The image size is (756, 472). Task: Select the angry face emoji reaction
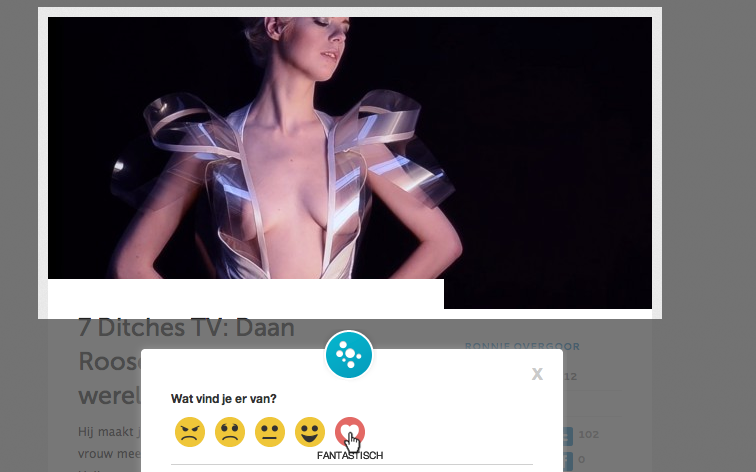pos(190,432)
